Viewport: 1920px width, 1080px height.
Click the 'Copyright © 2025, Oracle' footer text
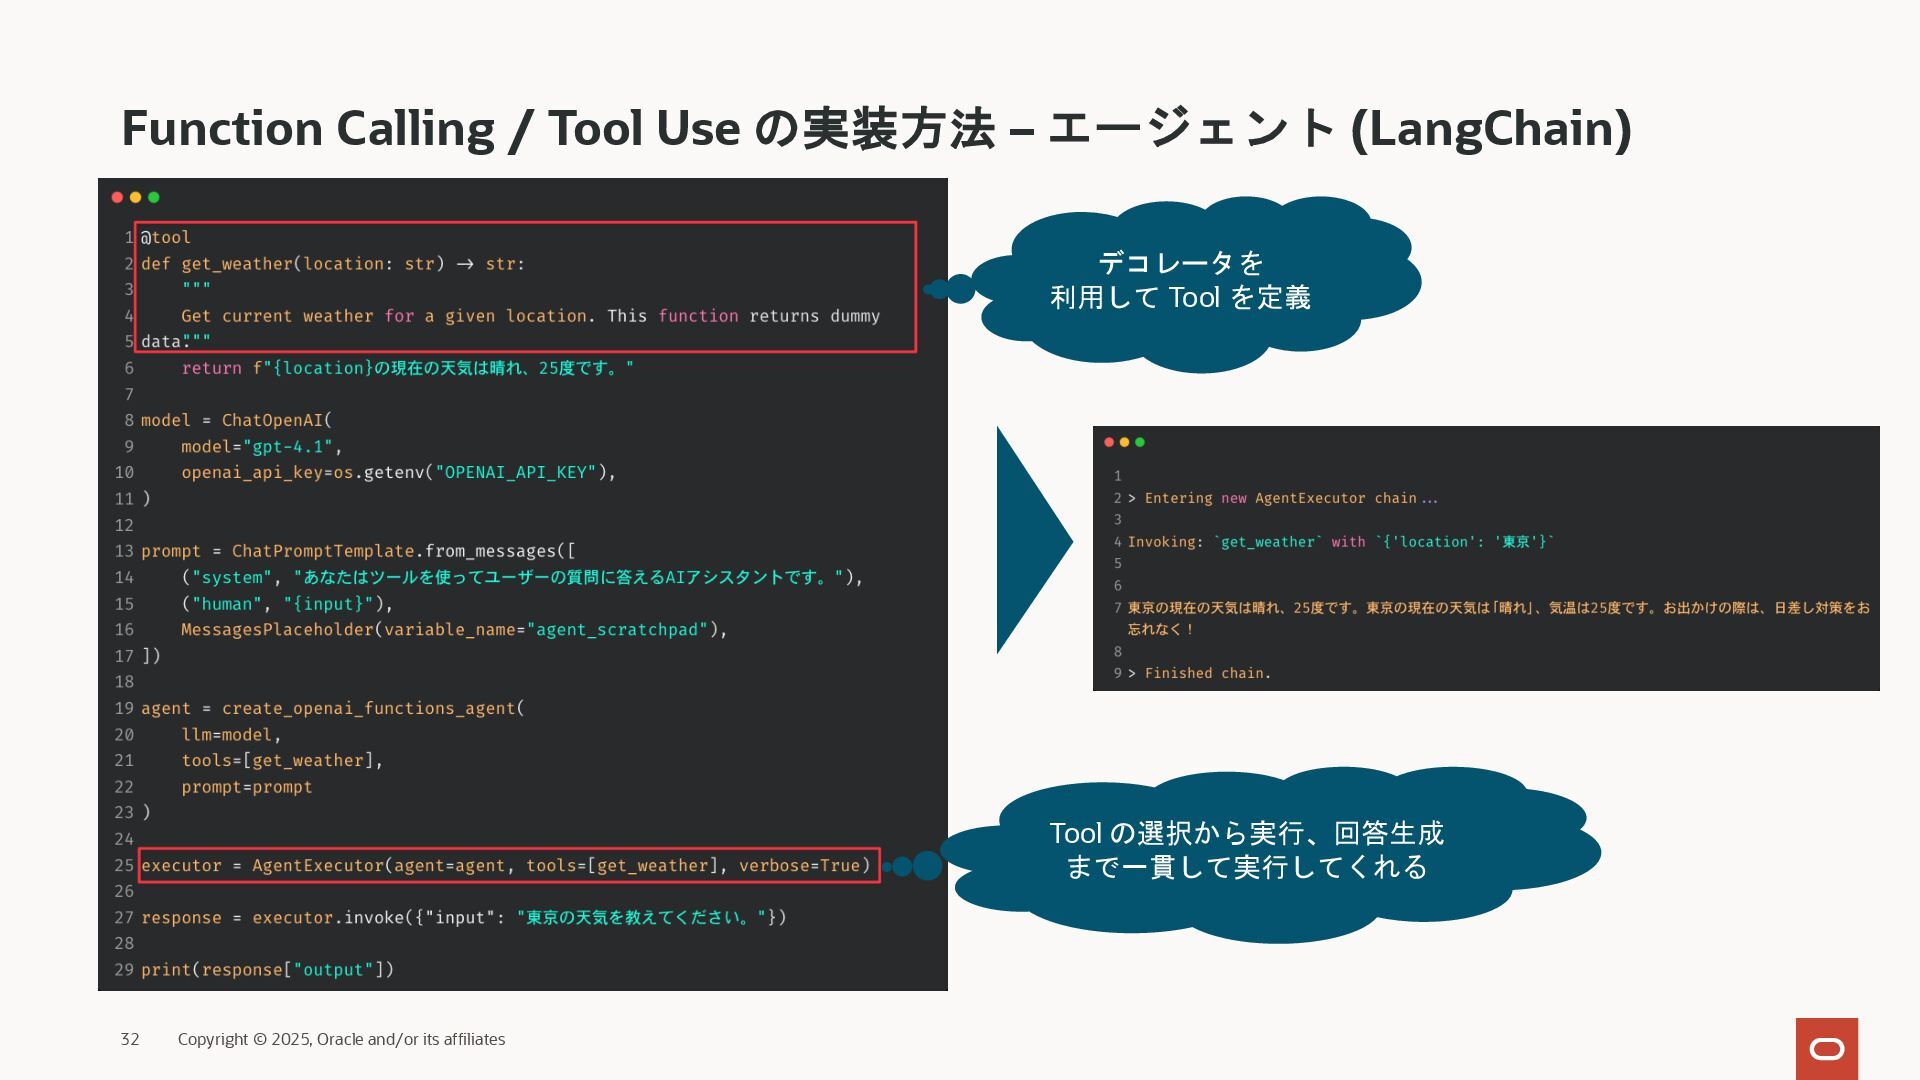pos(341,1039)
